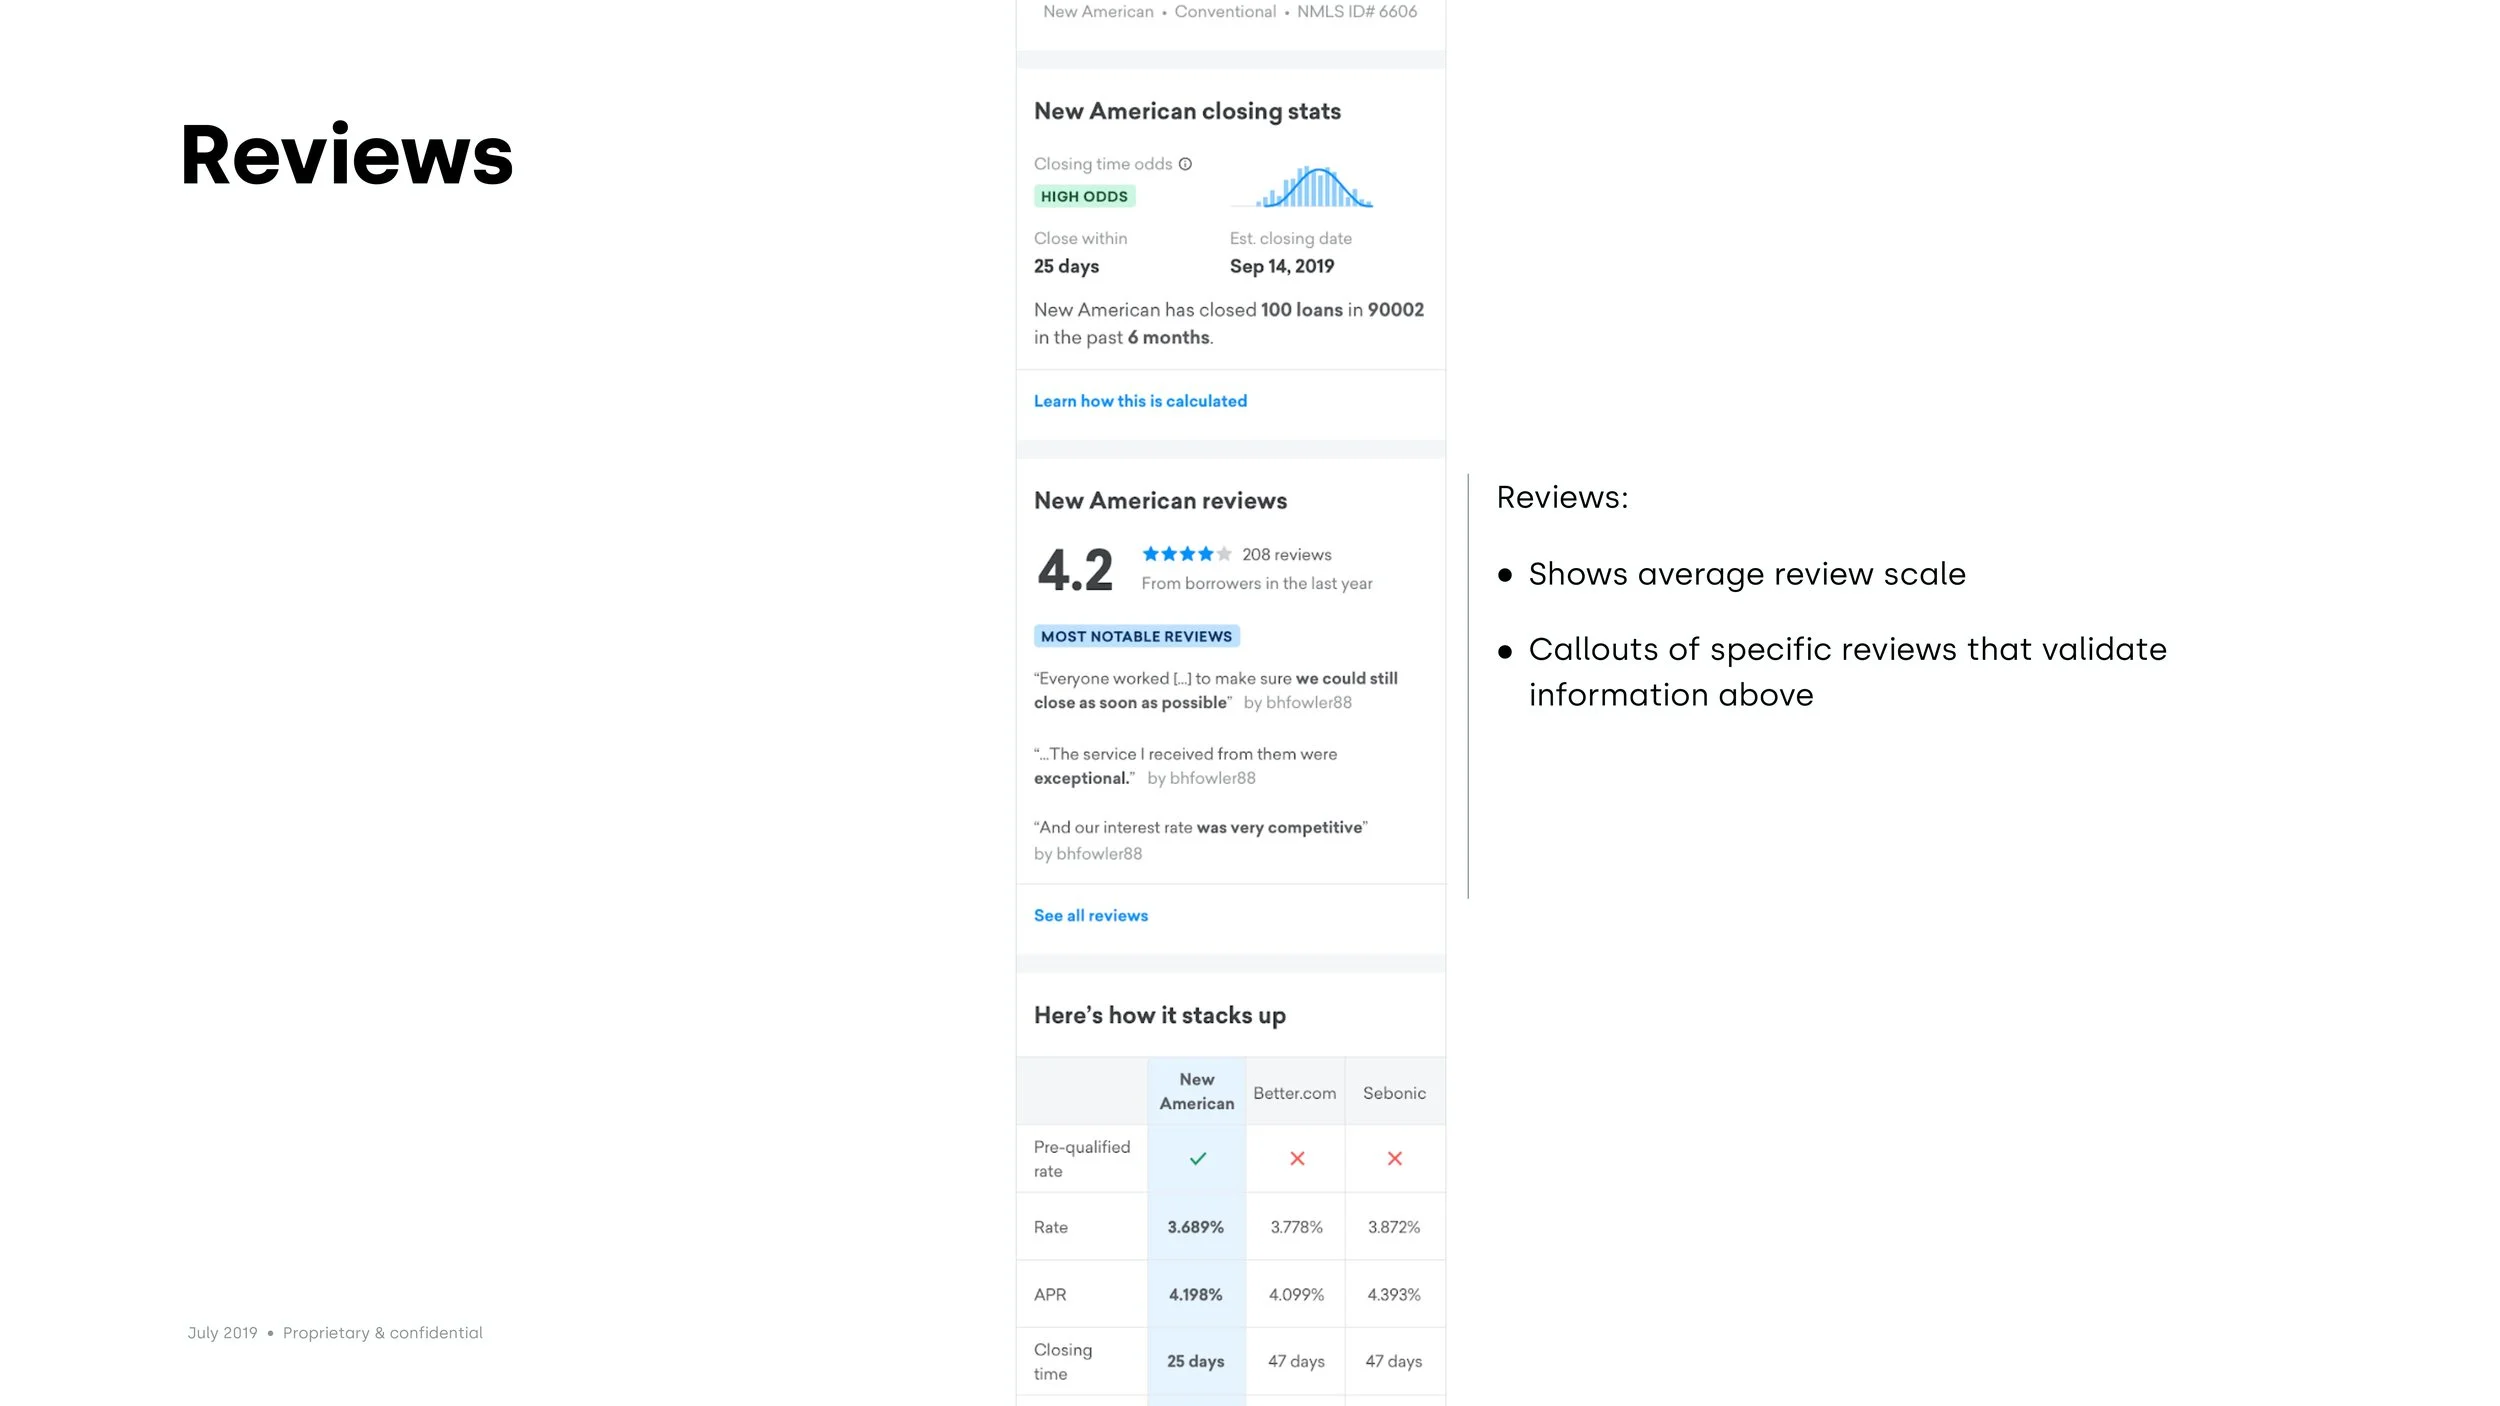Image resolution: width=2500 pixels, height=1406 pixels.
Task: Click the 3.778% rate cell
Action: [x=1296, y=1227]
